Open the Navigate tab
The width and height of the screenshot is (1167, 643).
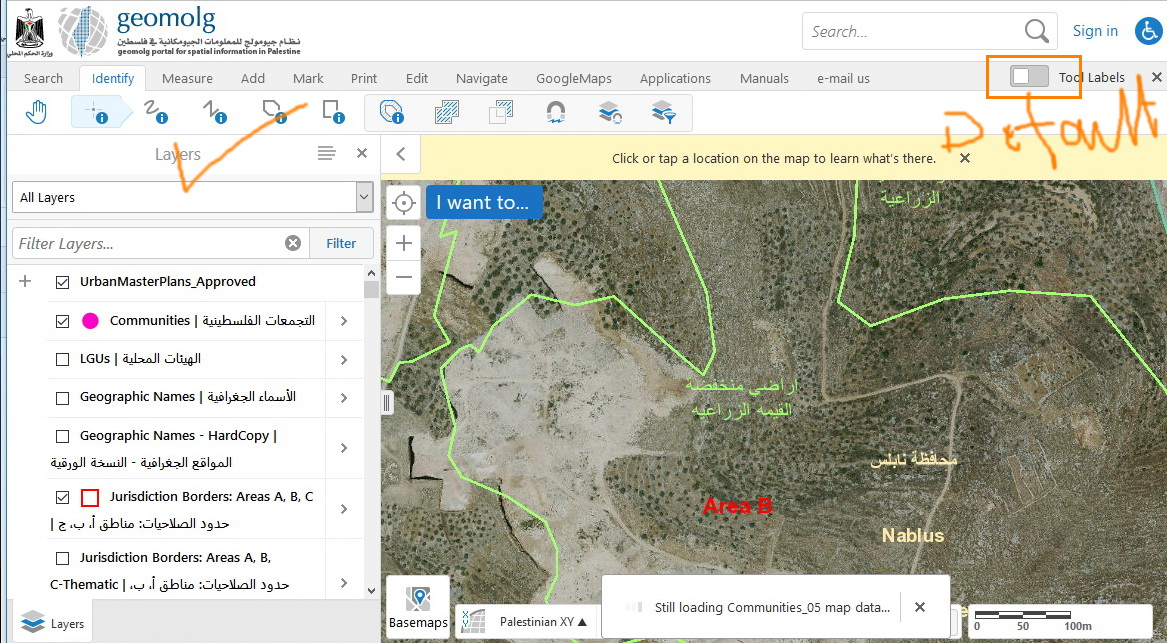482,78
